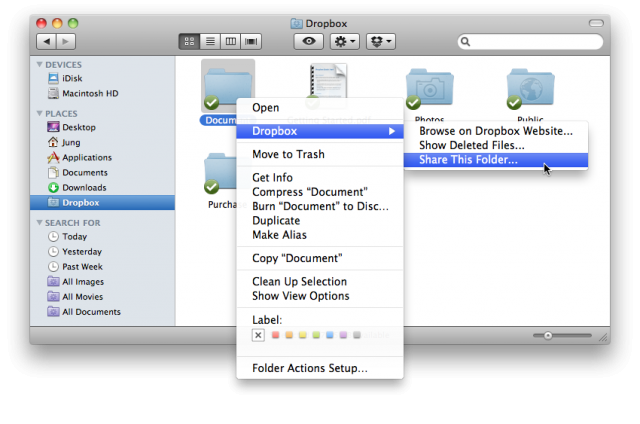The height and width of the screenshot is (424, 640).
Task: Choose Duplicate from the context menu
Action: (x=320, y=220)
